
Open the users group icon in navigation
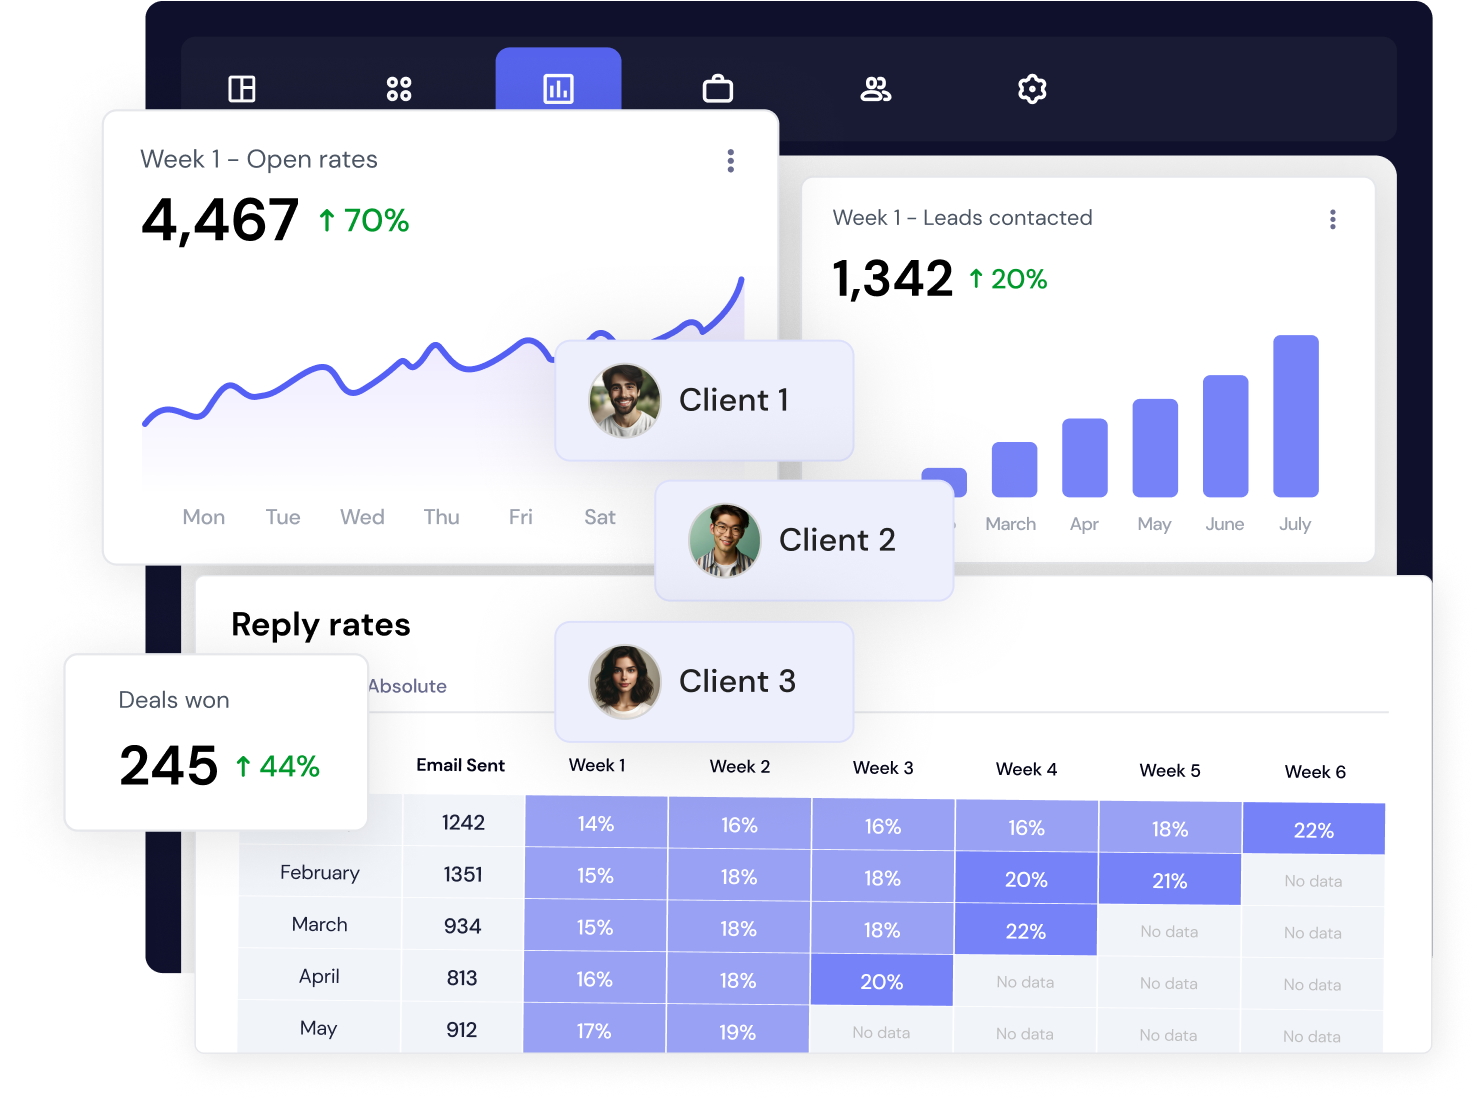coord(876,89)
